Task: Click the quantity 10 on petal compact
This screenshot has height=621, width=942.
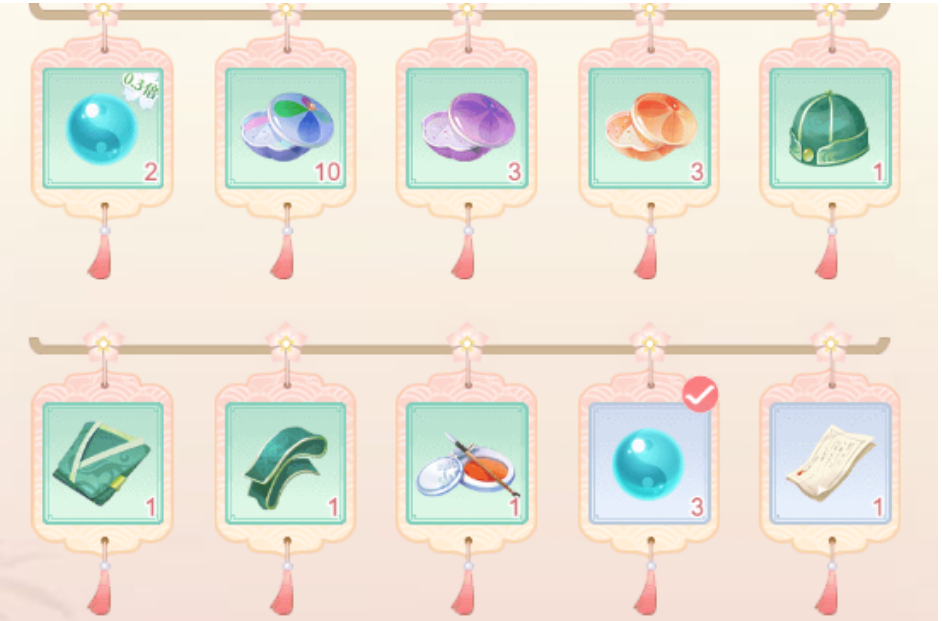Action: coord(327,172)
